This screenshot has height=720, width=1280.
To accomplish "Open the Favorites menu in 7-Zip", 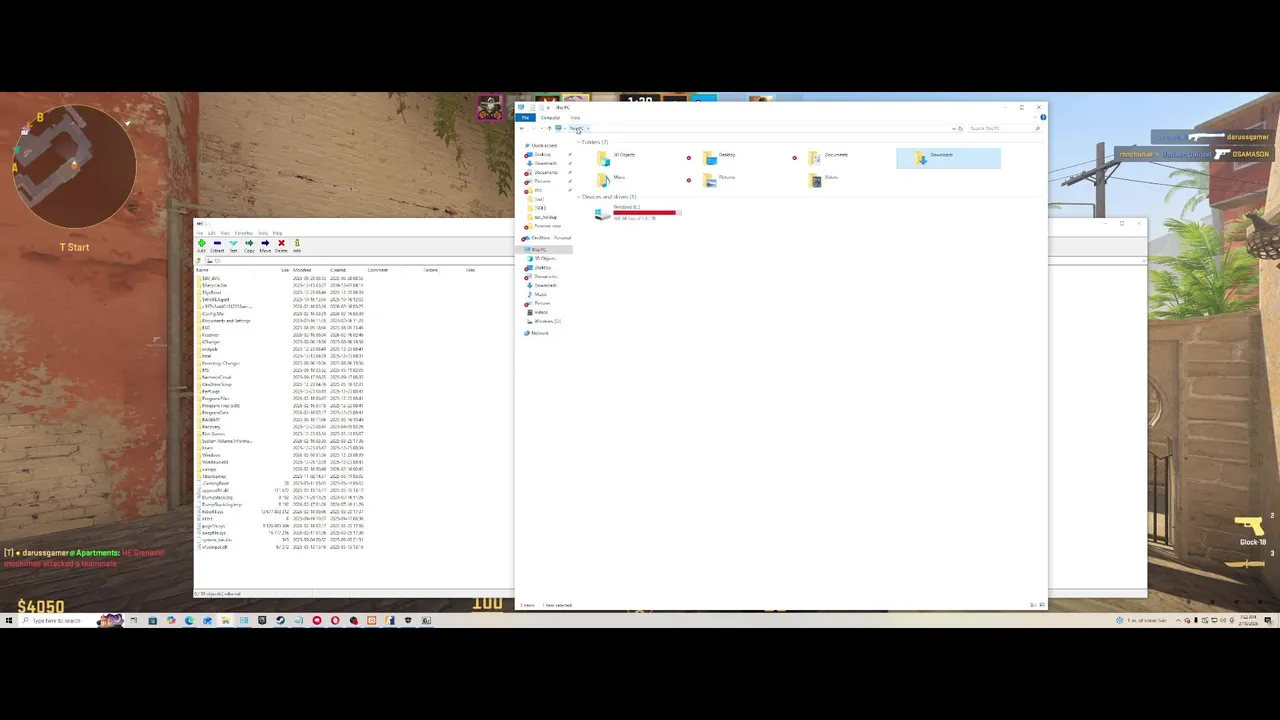I will tap(243, 233).
